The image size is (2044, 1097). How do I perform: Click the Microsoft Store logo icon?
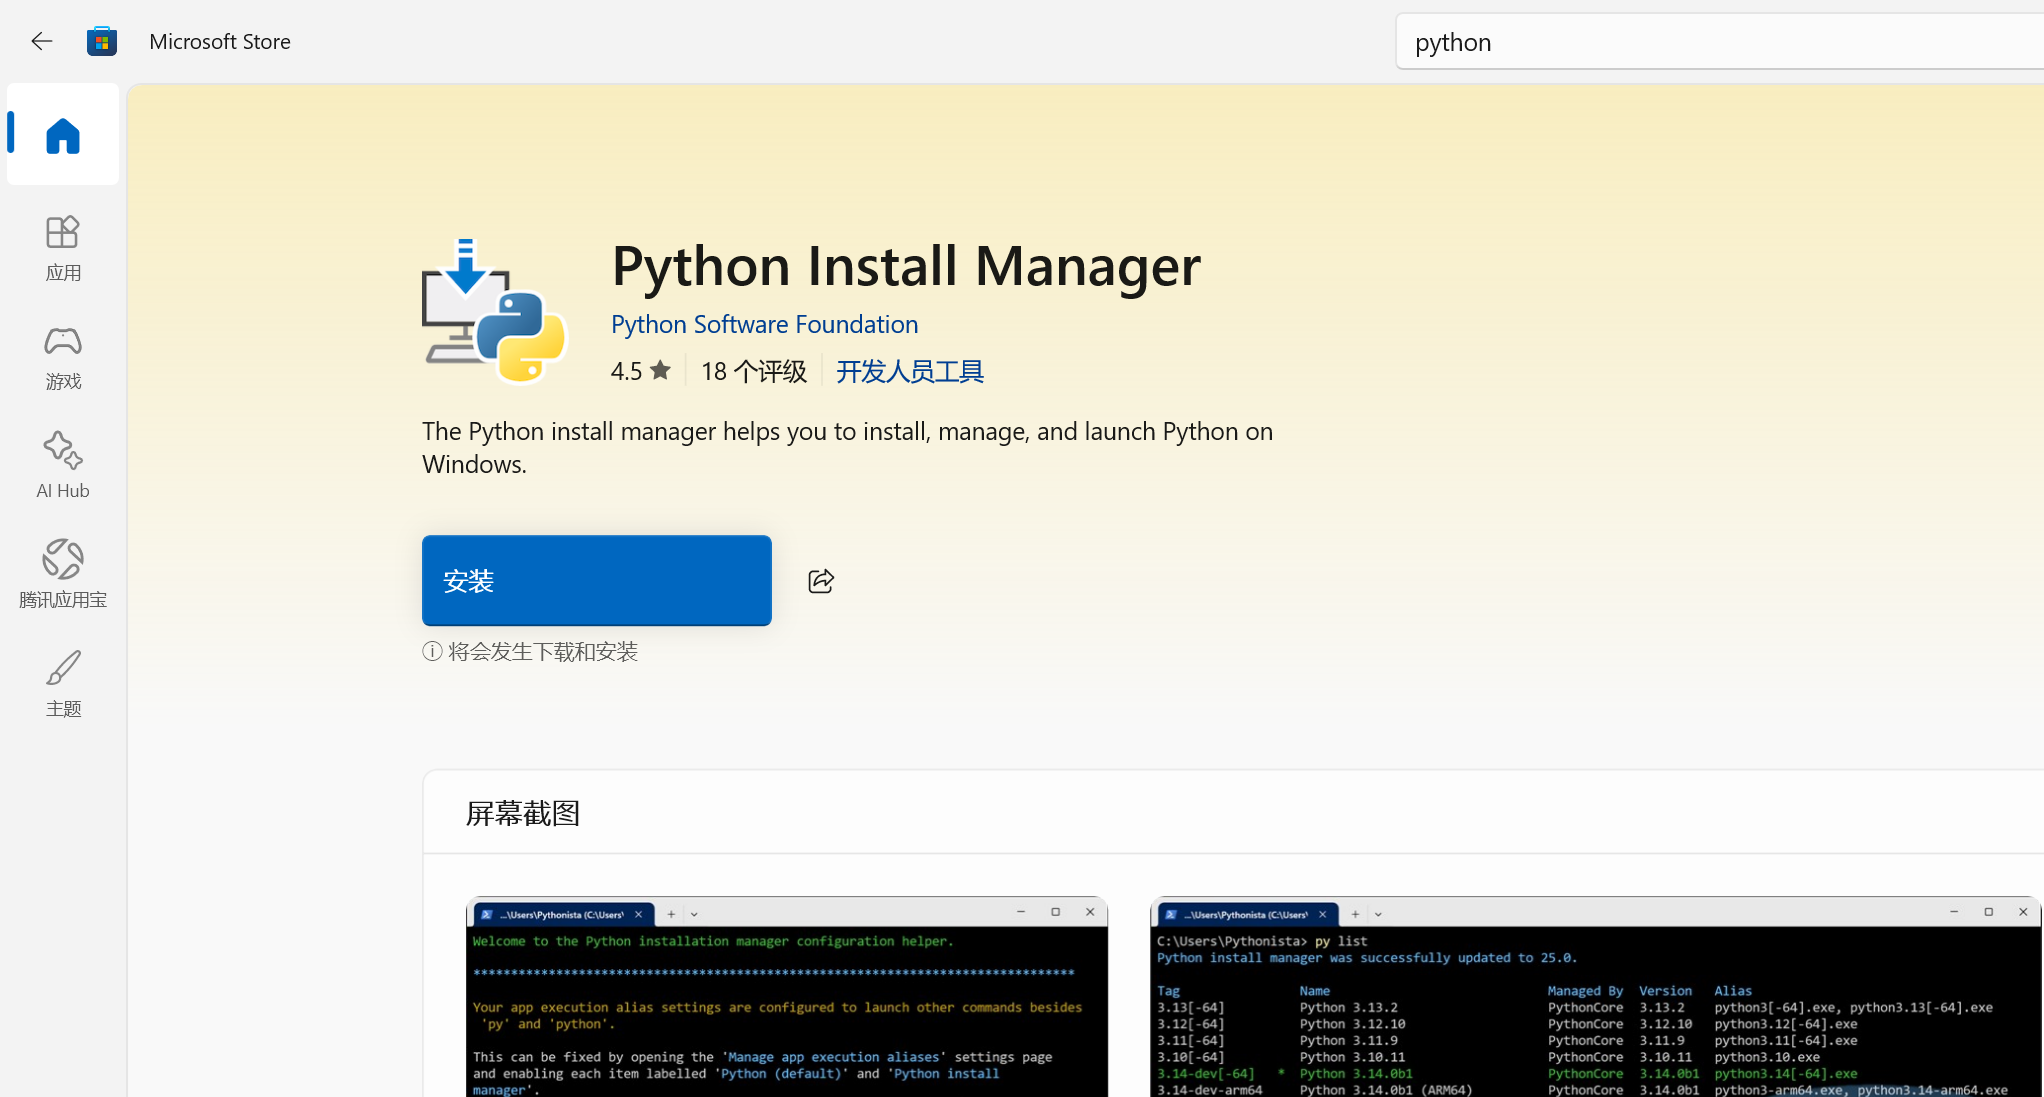coord(102,41)
